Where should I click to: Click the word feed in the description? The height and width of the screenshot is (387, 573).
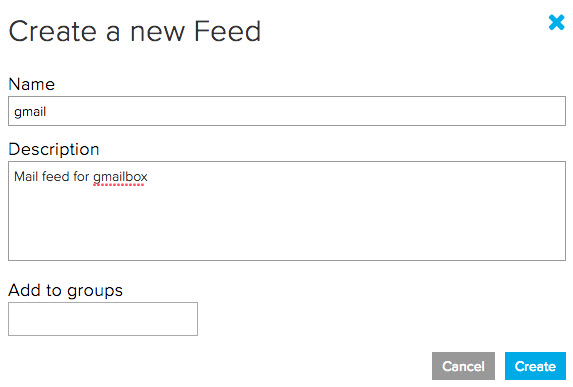56,177
